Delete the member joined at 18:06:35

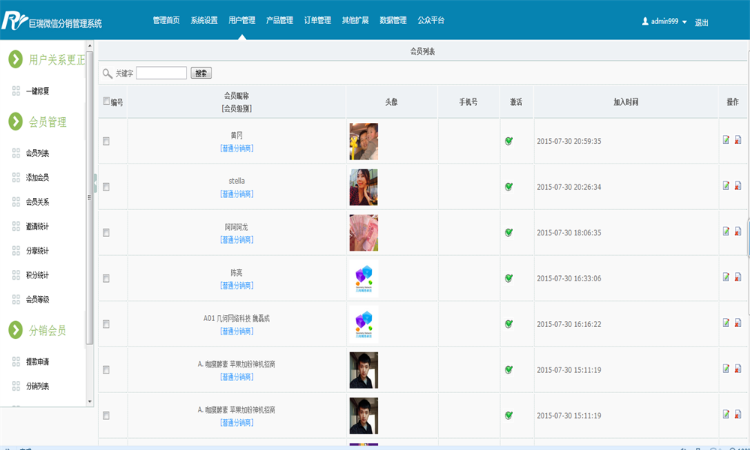pos(738,231)
